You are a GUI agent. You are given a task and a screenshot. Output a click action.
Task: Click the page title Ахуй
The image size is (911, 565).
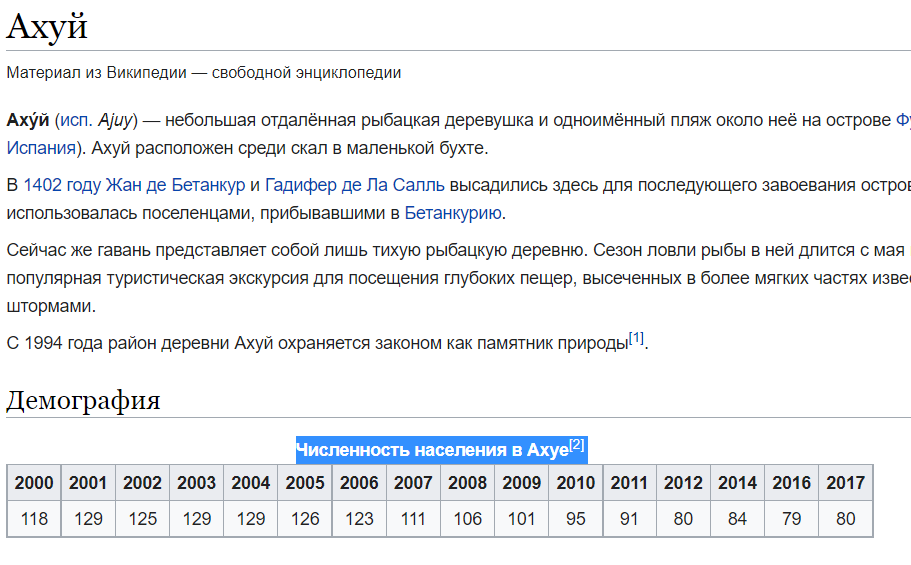pos(47,27)
